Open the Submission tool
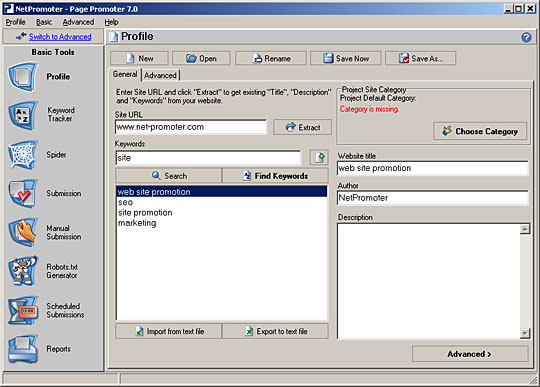 45,193
